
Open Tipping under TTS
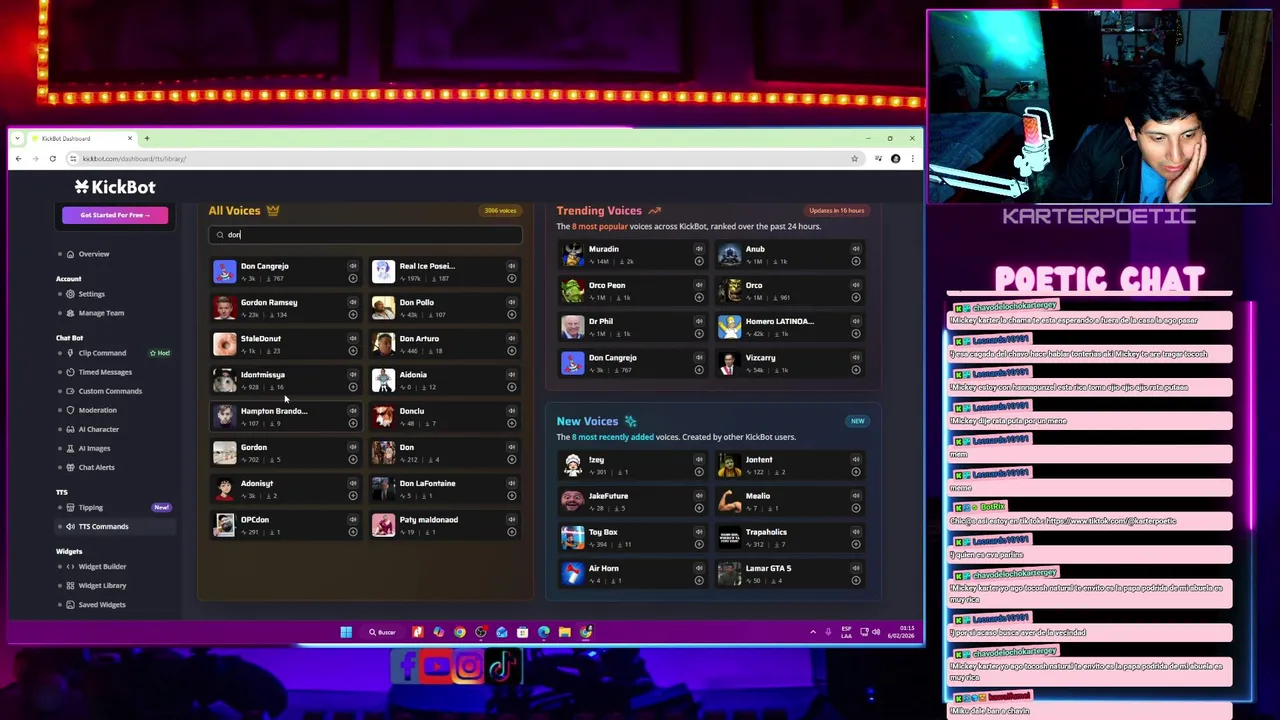[90, 507]
